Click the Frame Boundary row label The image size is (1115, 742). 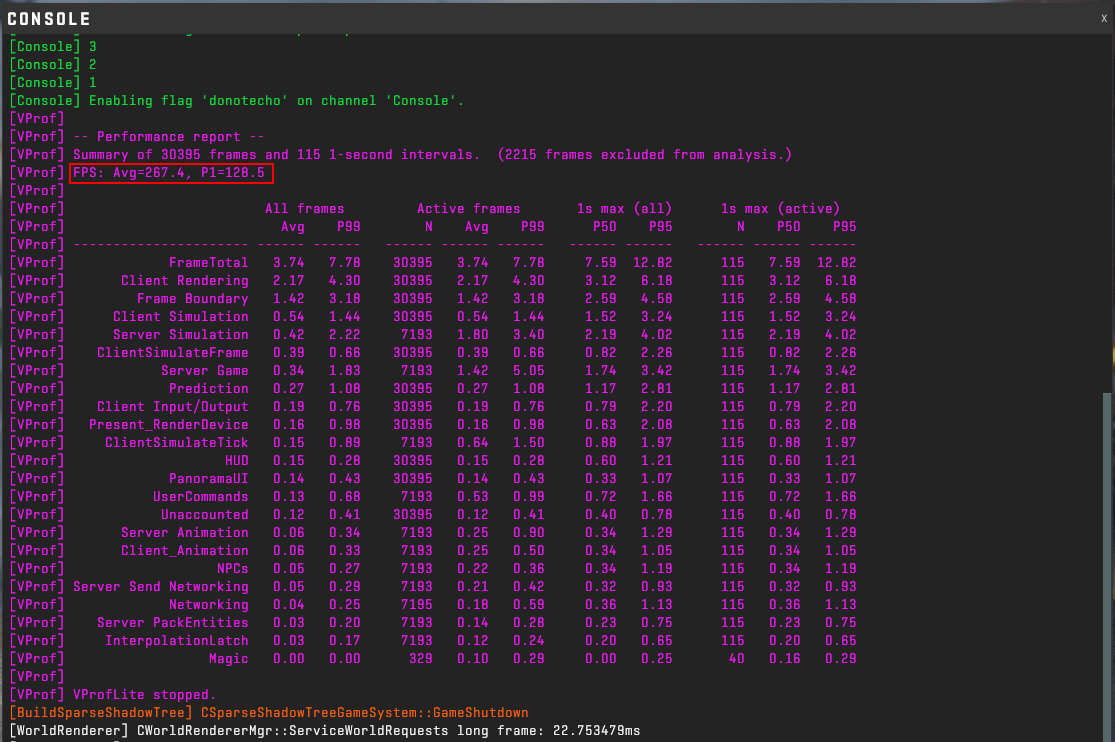(192, 299)
